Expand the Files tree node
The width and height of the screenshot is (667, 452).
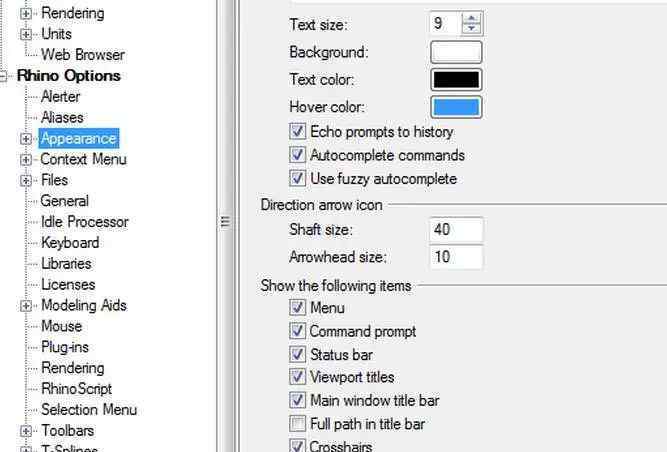[x=26, y=180]
